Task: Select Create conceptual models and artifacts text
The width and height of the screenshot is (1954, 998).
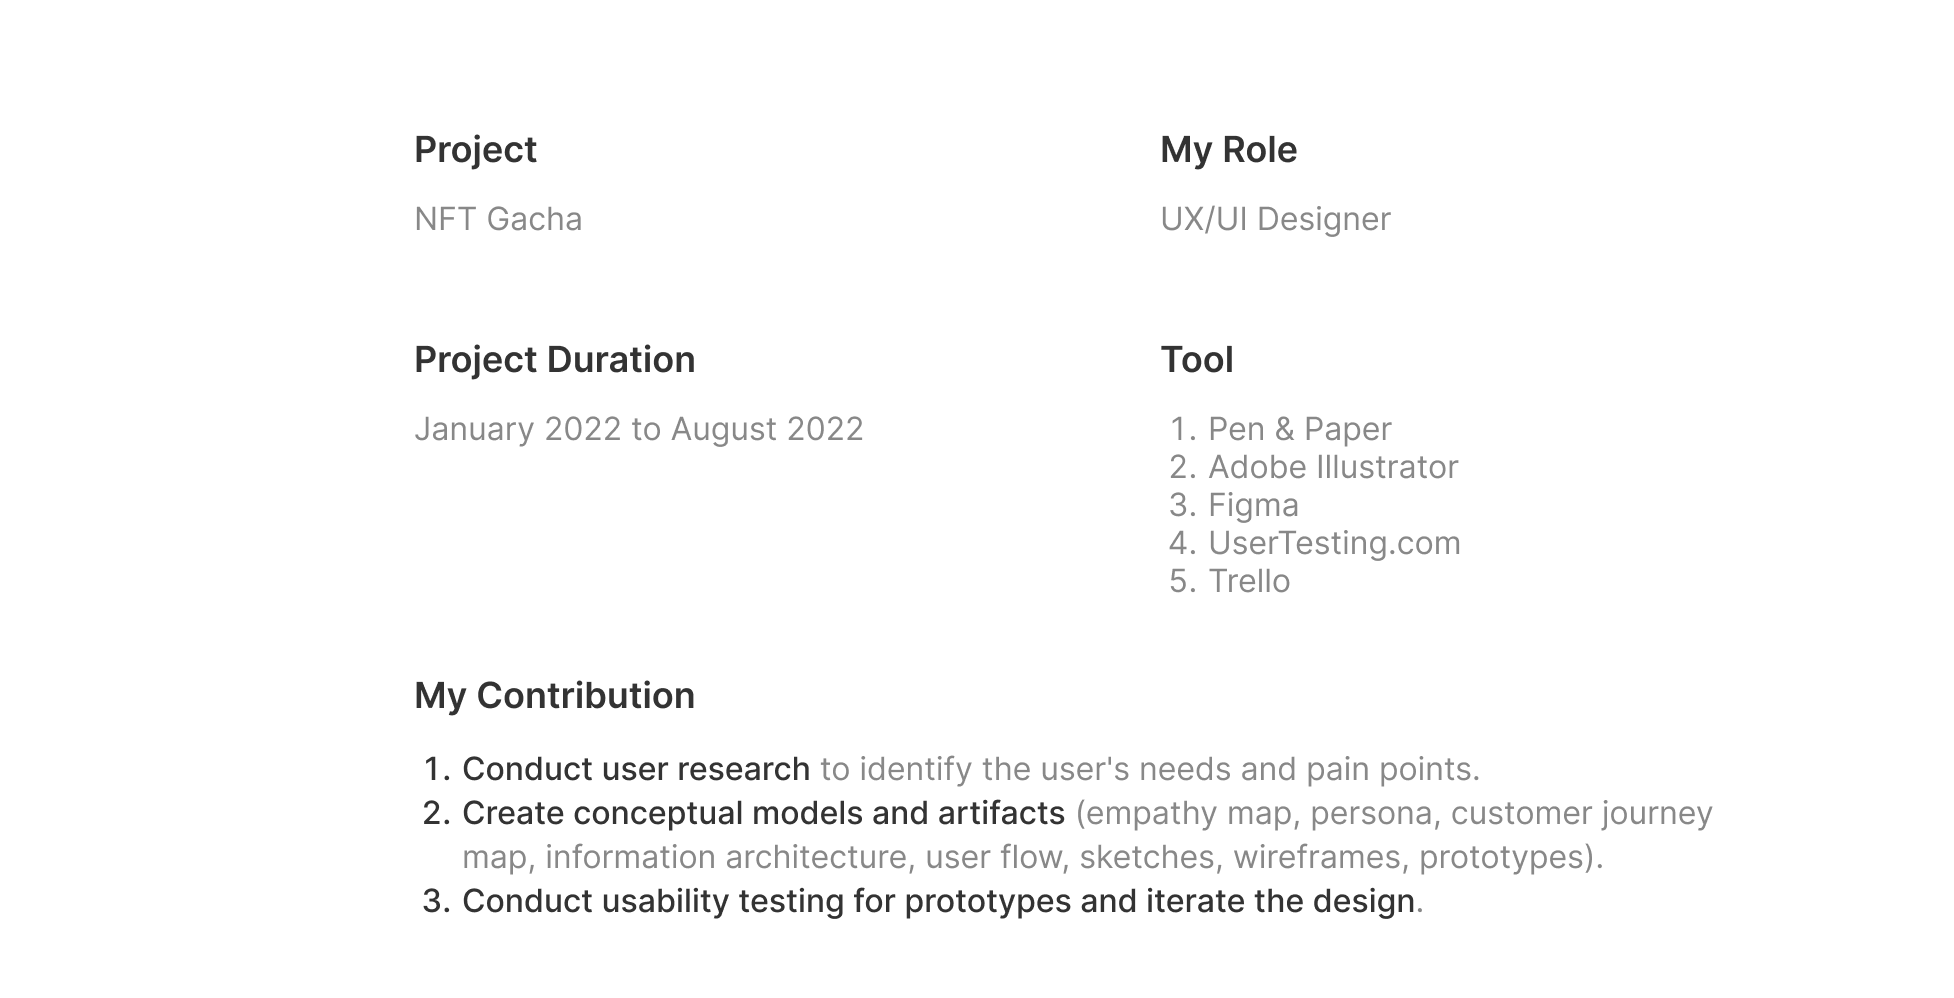Action: [763, 813]
